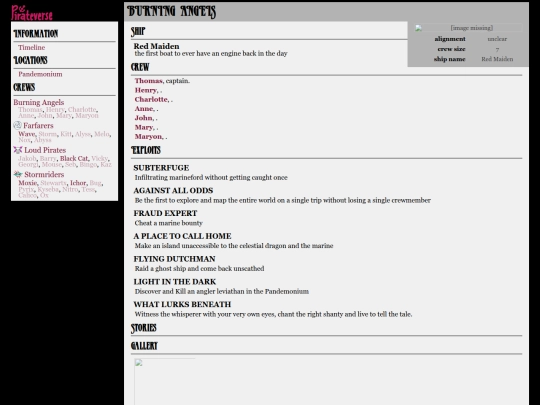Open Pyrix under Stormriders

pyautogui.click(x=26, y=189)
